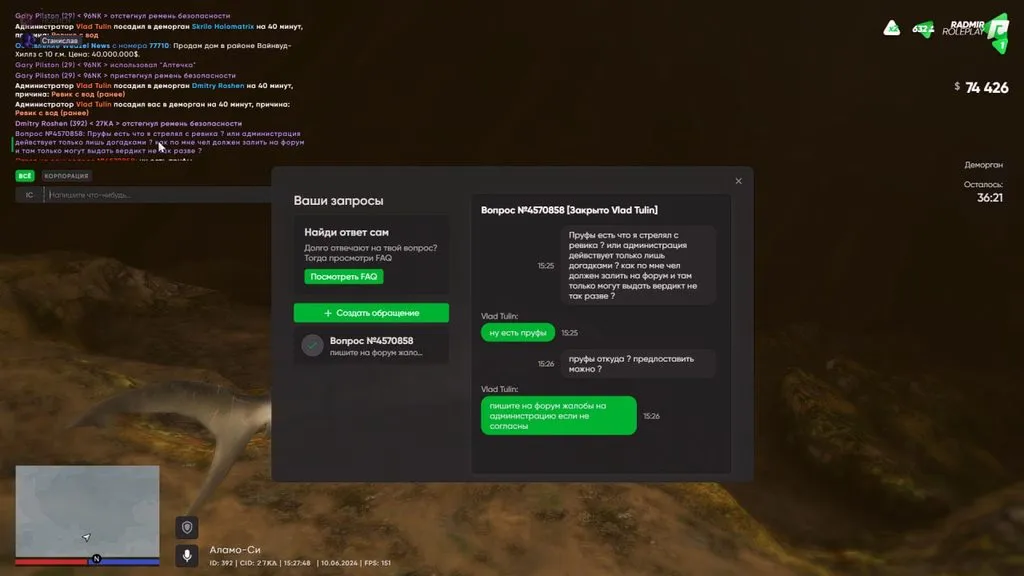The image size is (1024, 576).
Task: Close the Ваши запросы dialog
Action: [x=739, y=181]
